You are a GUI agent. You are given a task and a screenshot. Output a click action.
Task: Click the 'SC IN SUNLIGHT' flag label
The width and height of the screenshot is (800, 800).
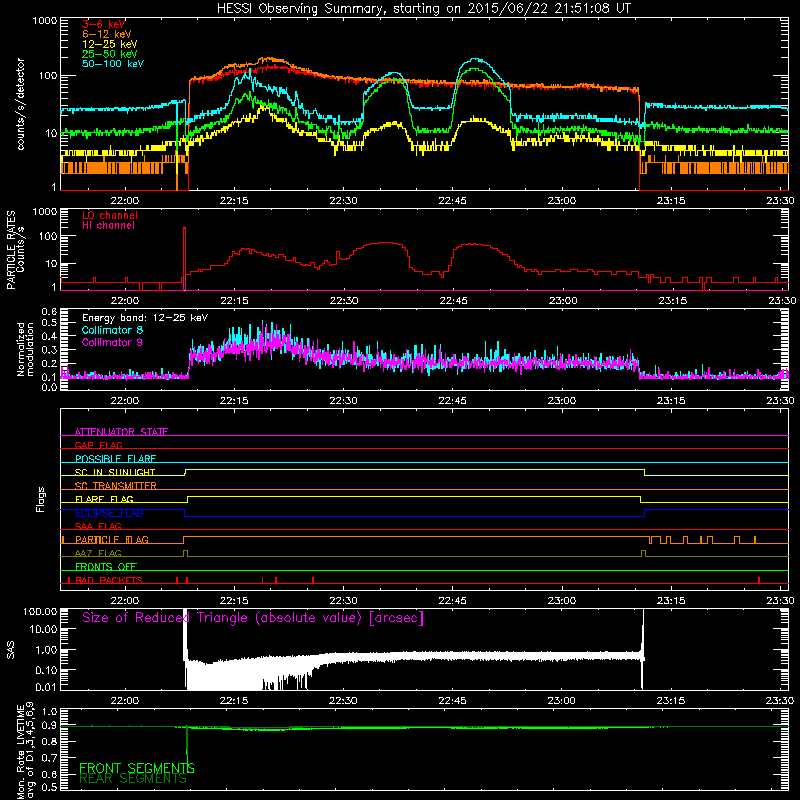tap(115, 472)
